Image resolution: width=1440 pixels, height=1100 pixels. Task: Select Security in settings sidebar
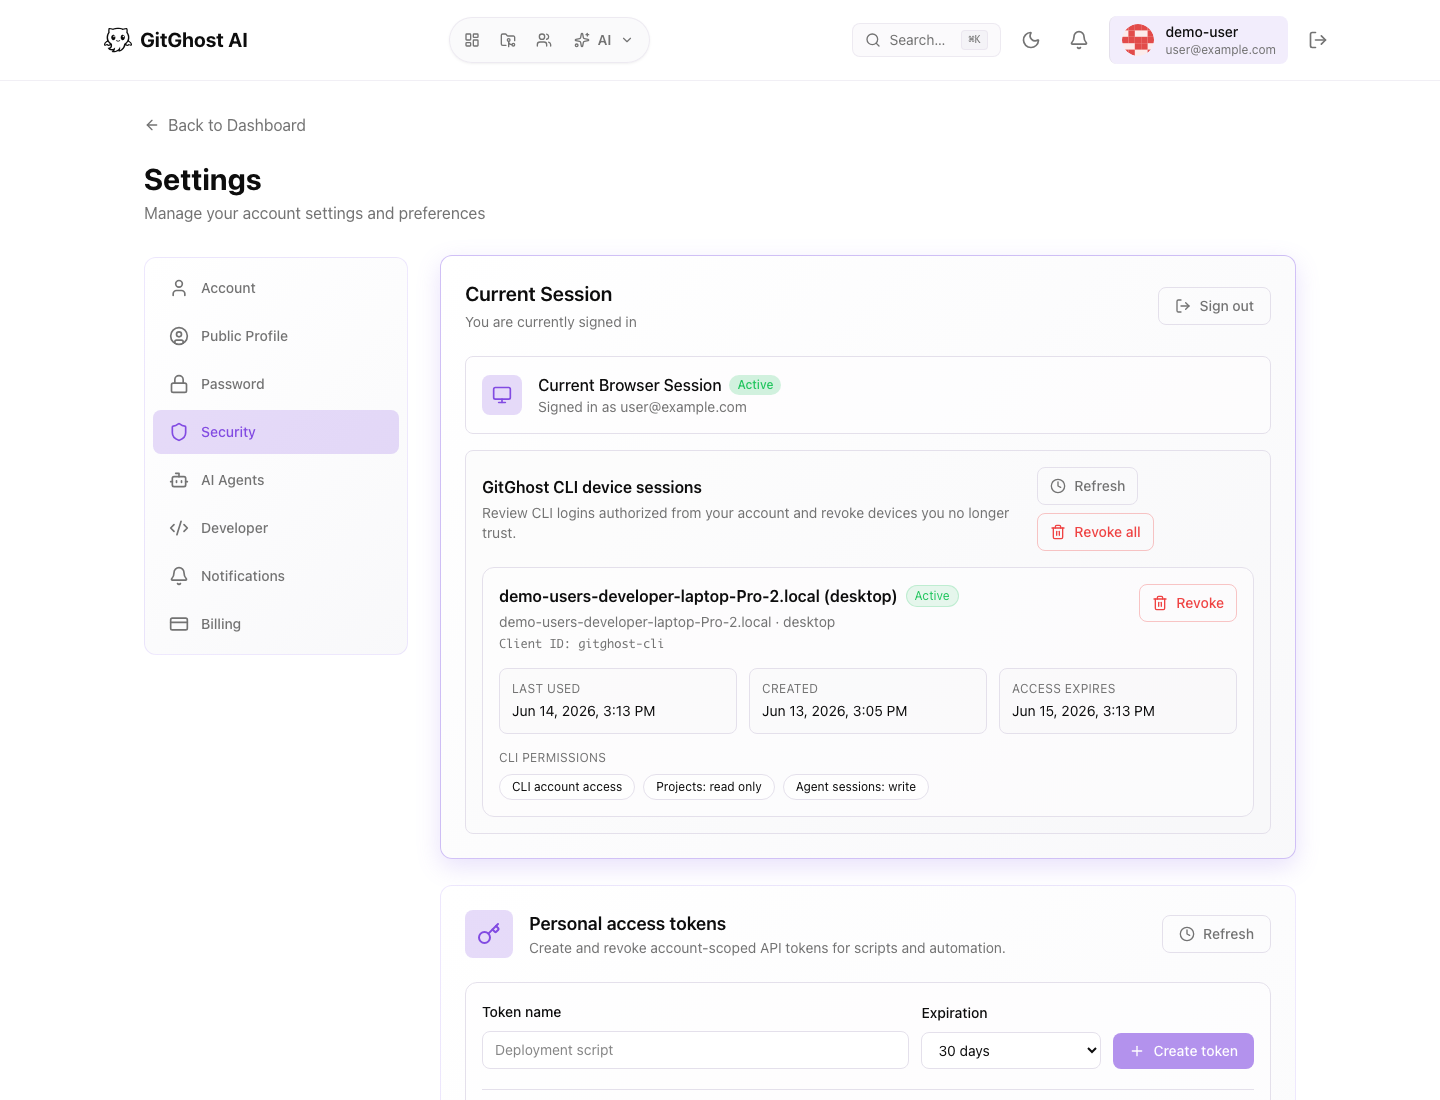pyautogui.click(x=276, y=432)
